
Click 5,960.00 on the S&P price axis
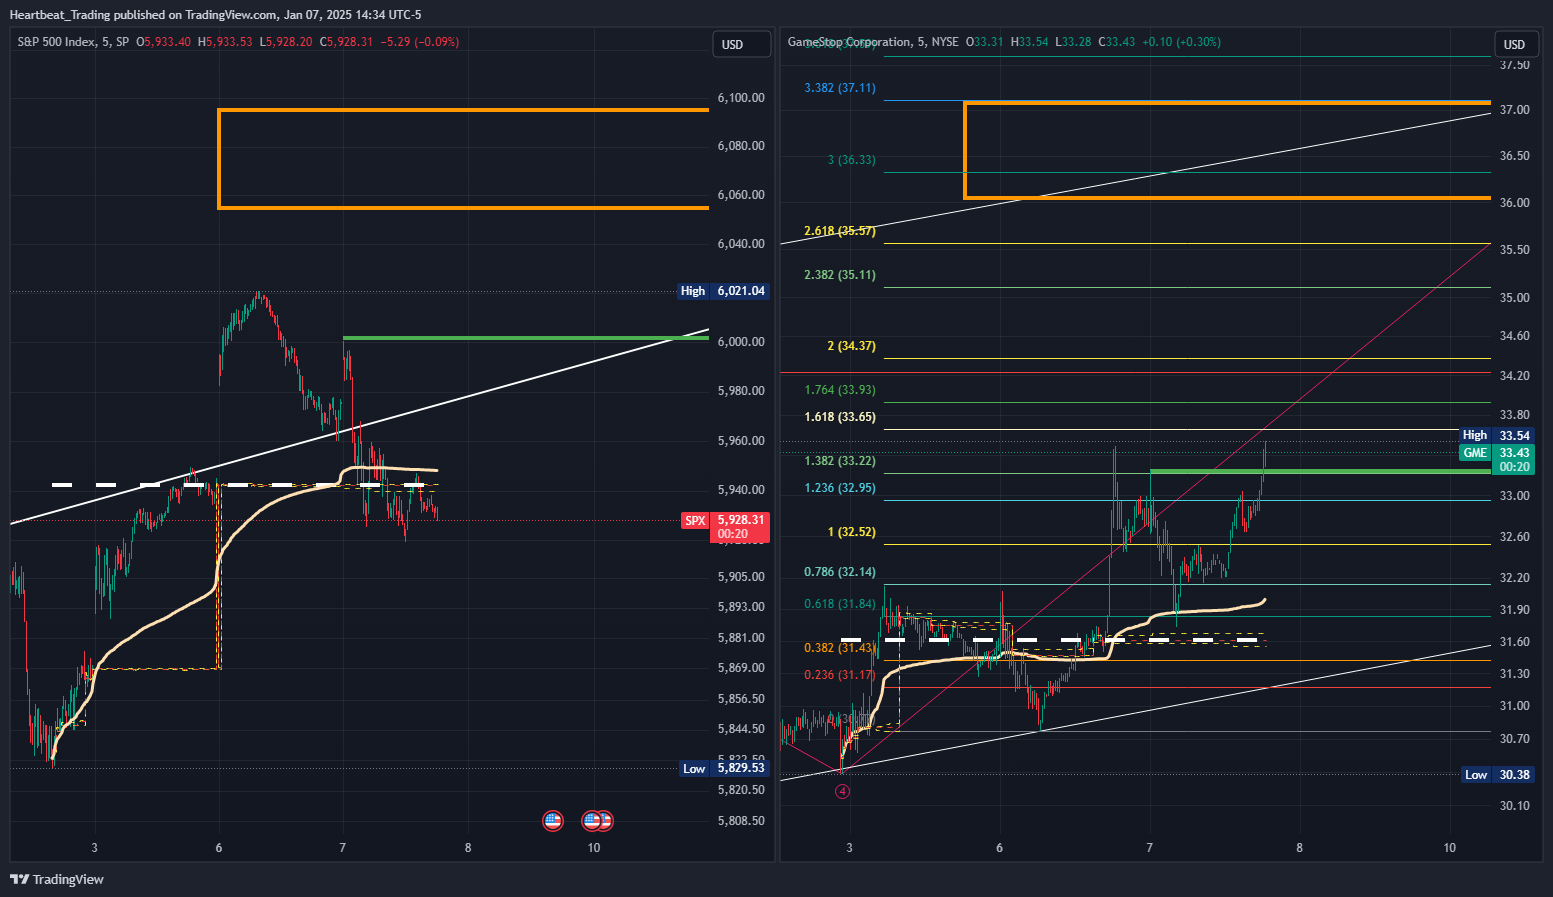pyautogui.click(x=741, y=441)
